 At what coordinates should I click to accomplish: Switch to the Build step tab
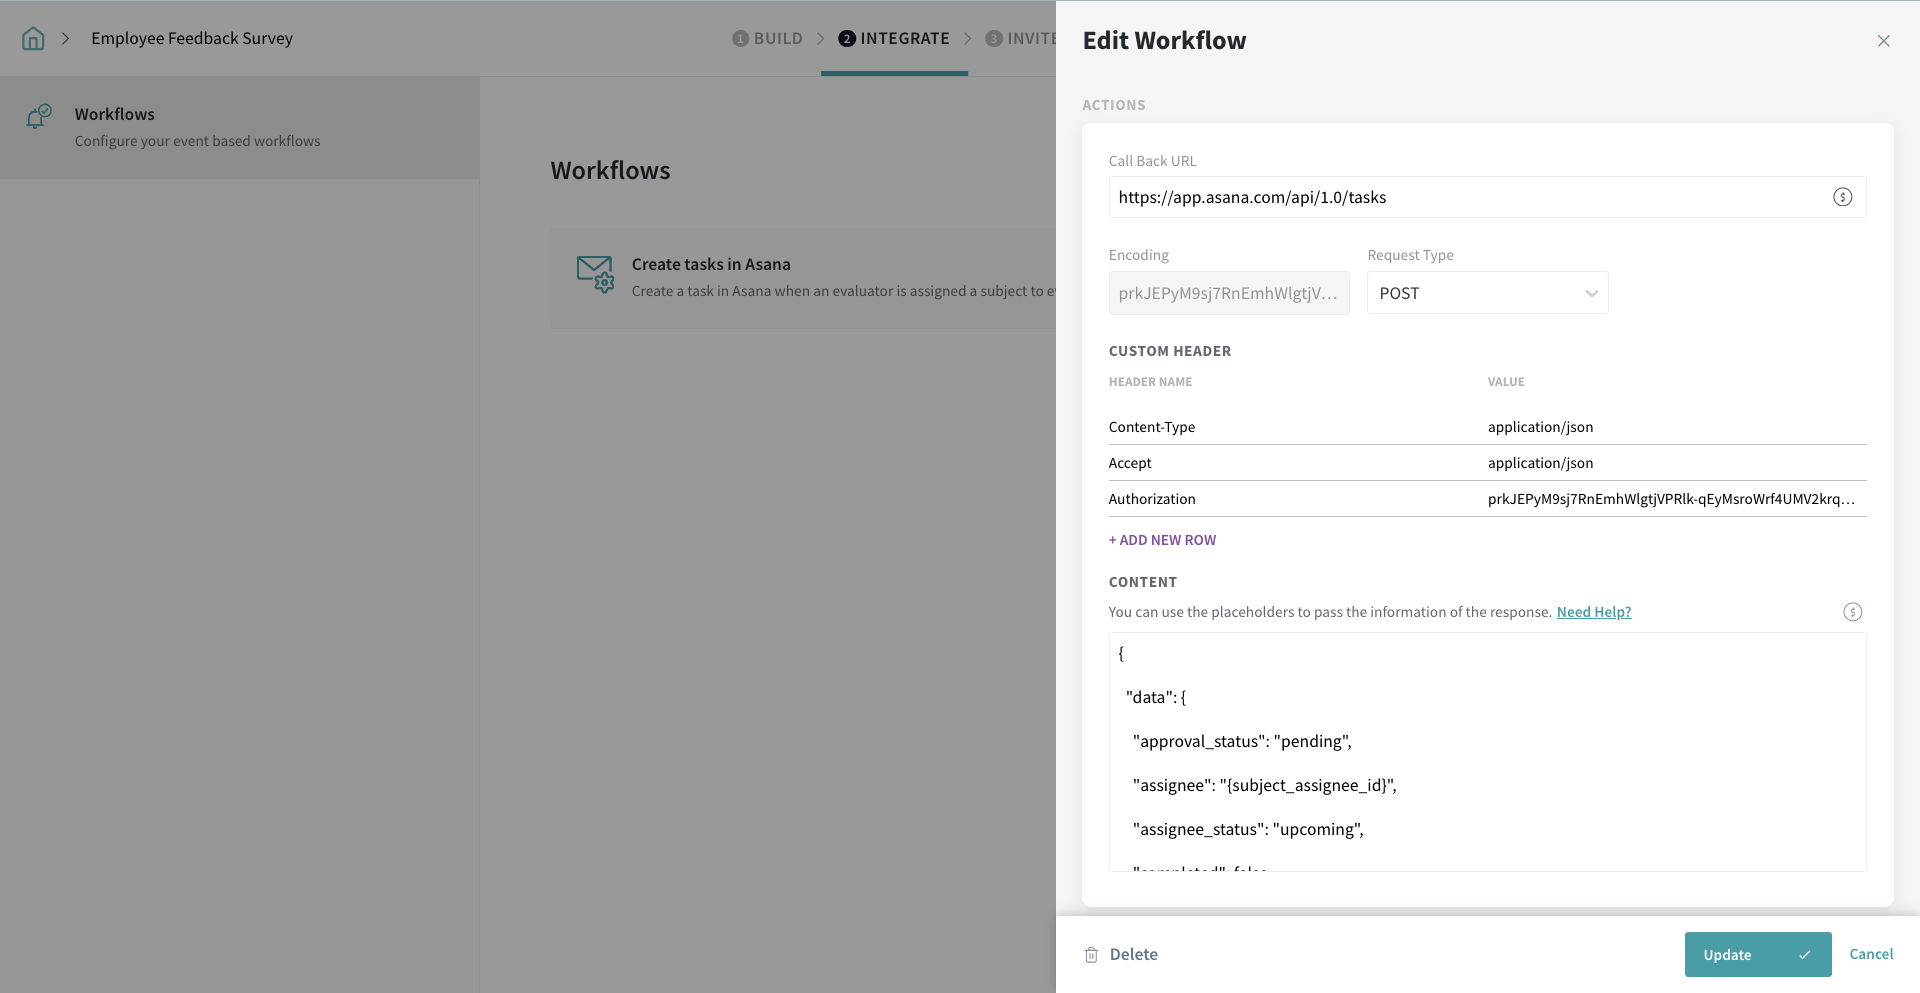(x=767, y=38)
